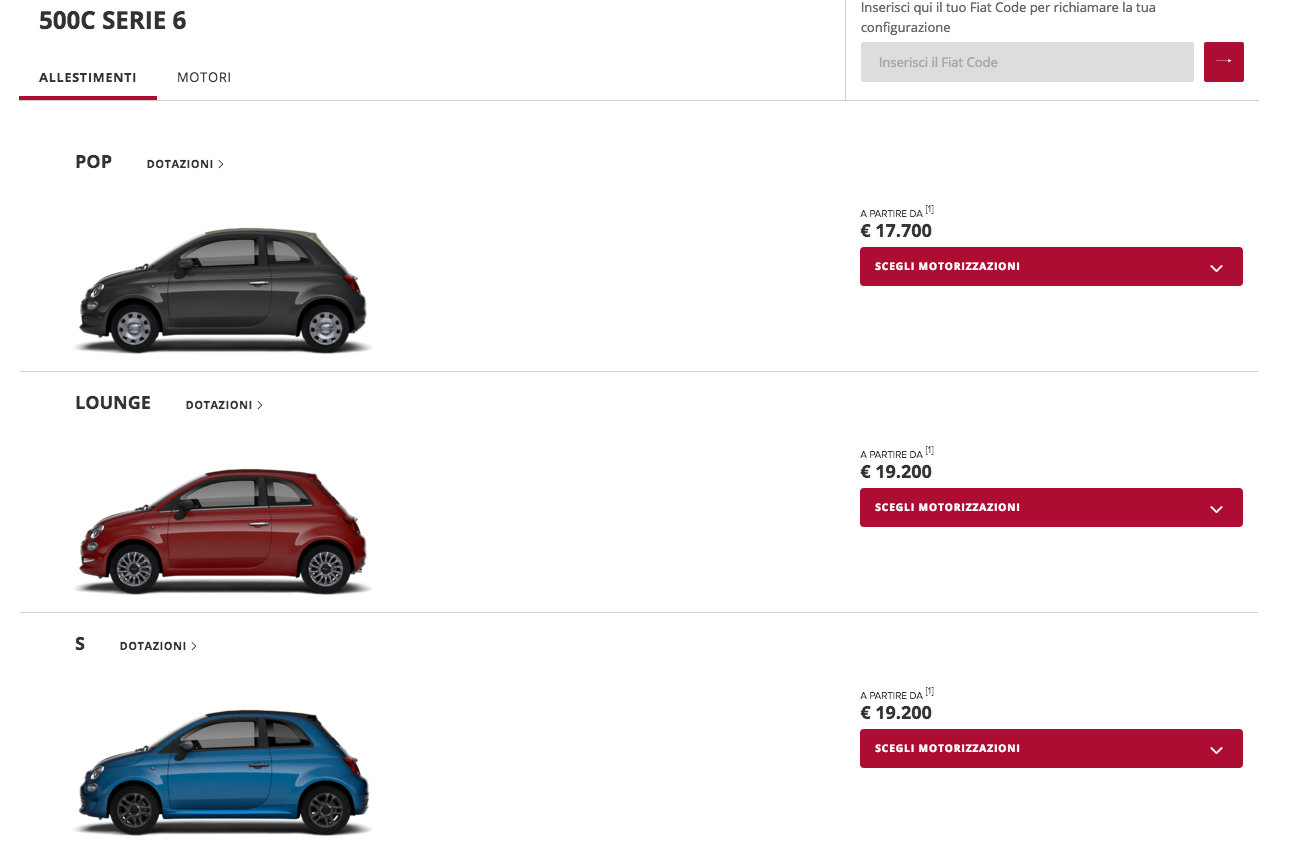Click the LOUNGE trim heading

click(113, 403)
